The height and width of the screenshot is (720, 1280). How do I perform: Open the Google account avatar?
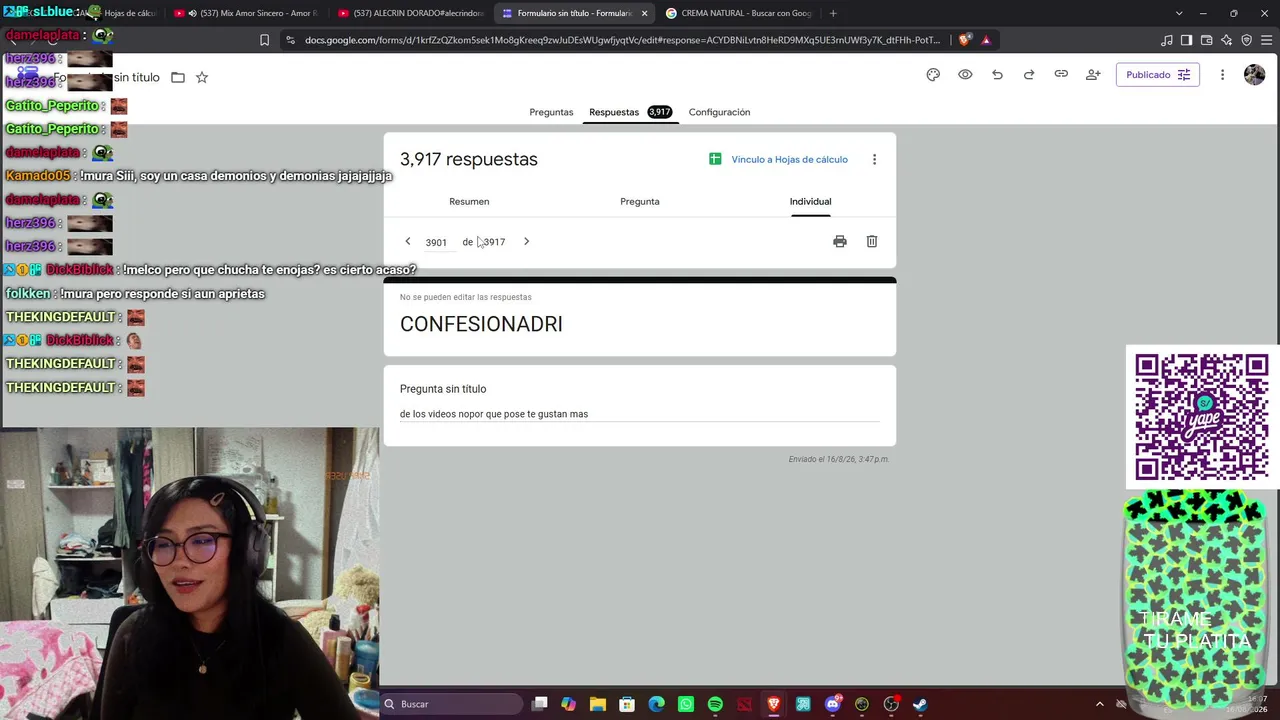coord(1254,75)
